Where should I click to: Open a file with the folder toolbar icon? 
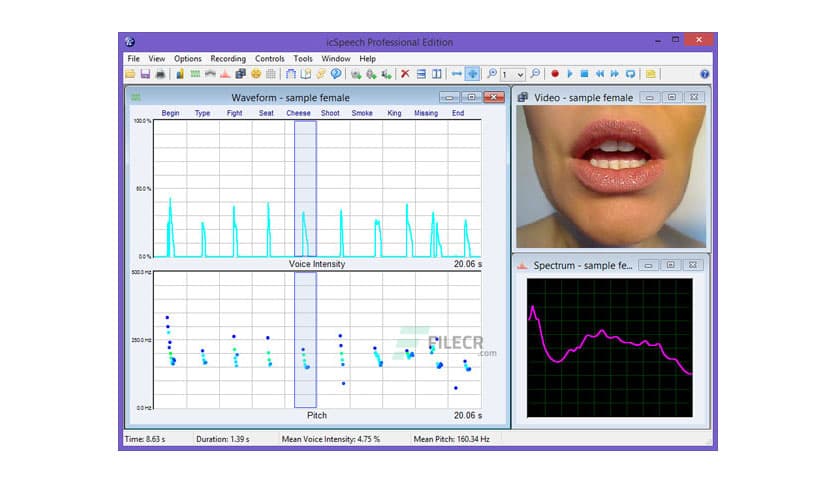(130, 74)
